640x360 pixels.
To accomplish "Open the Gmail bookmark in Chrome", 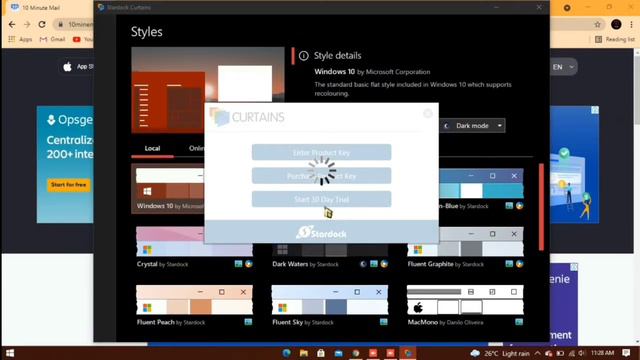I will pyautogui.click(x=52, y=39).
